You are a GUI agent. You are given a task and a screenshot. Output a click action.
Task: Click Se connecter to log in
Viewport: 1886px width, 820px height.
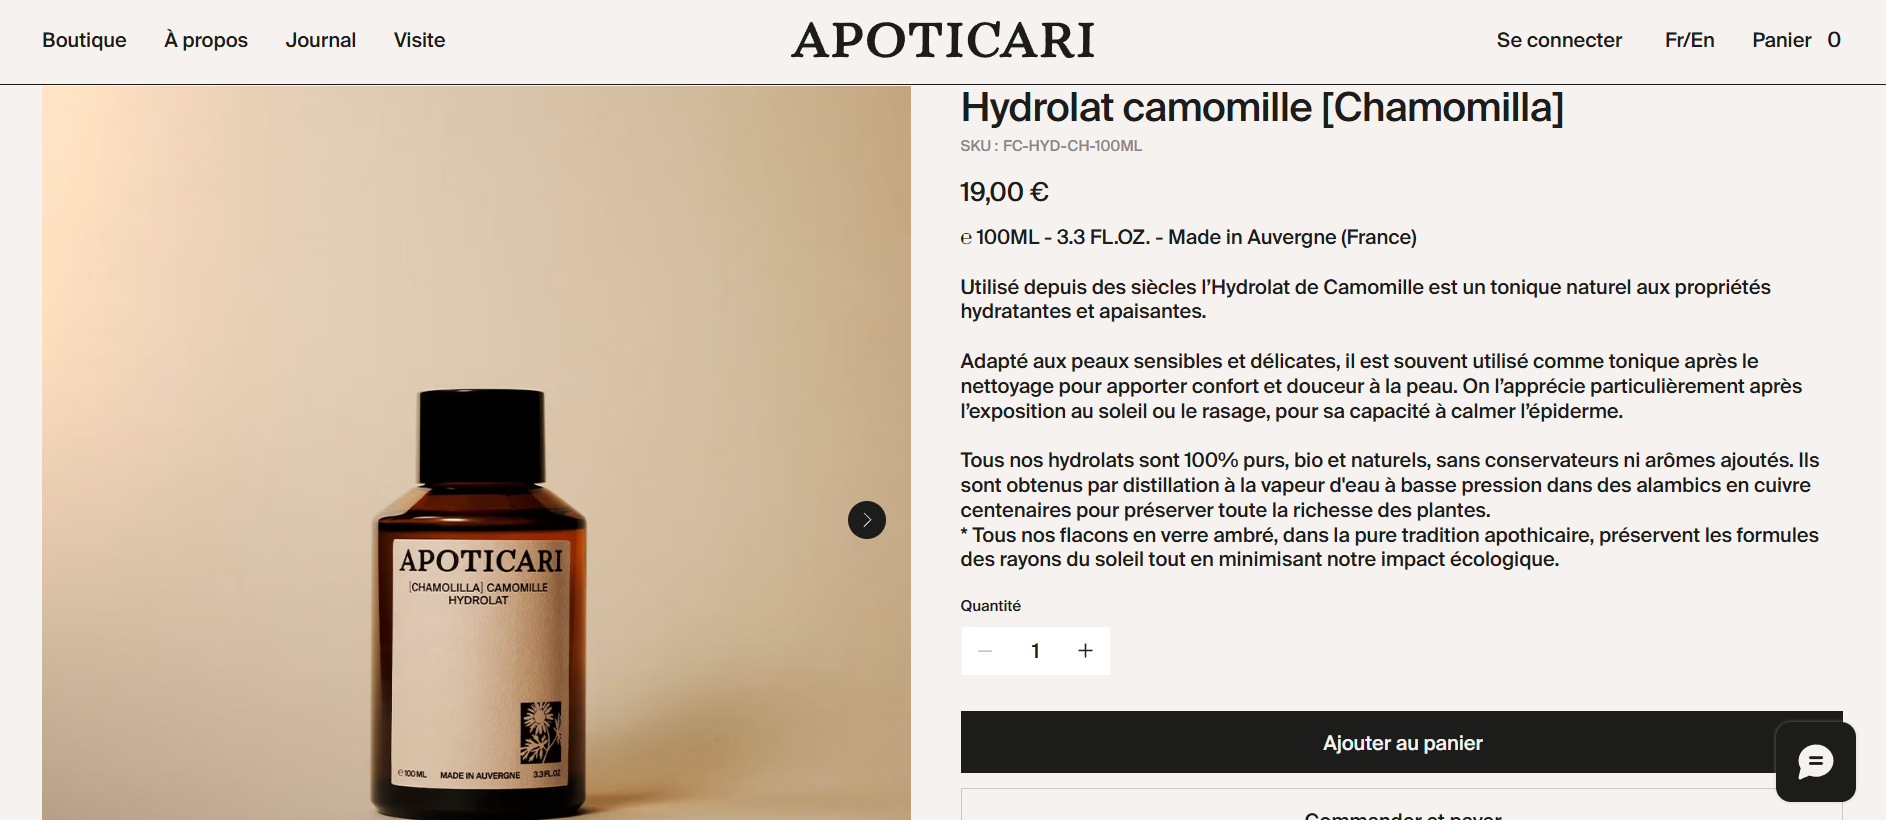(x=1559, y=40)
